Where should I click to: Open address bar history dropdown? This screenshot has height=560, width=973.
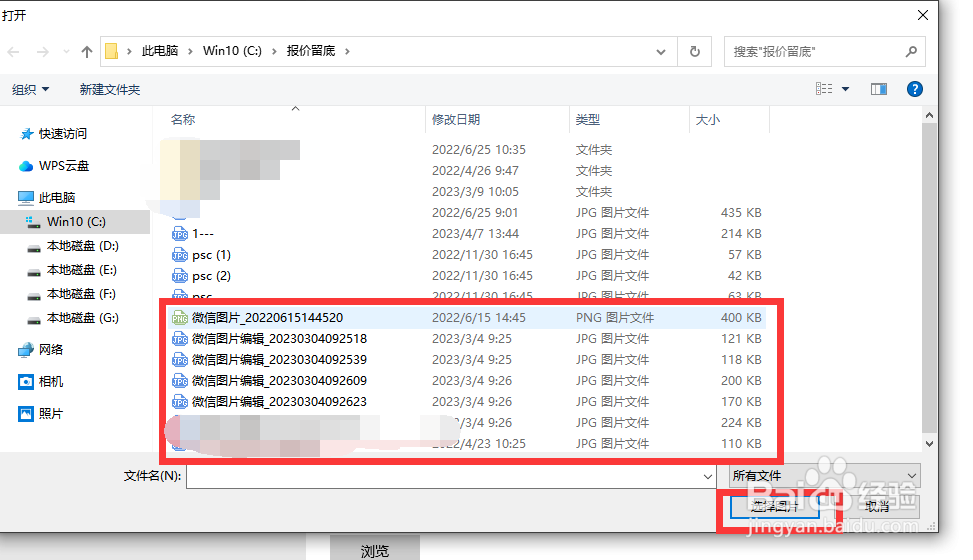tap(661, 52)
